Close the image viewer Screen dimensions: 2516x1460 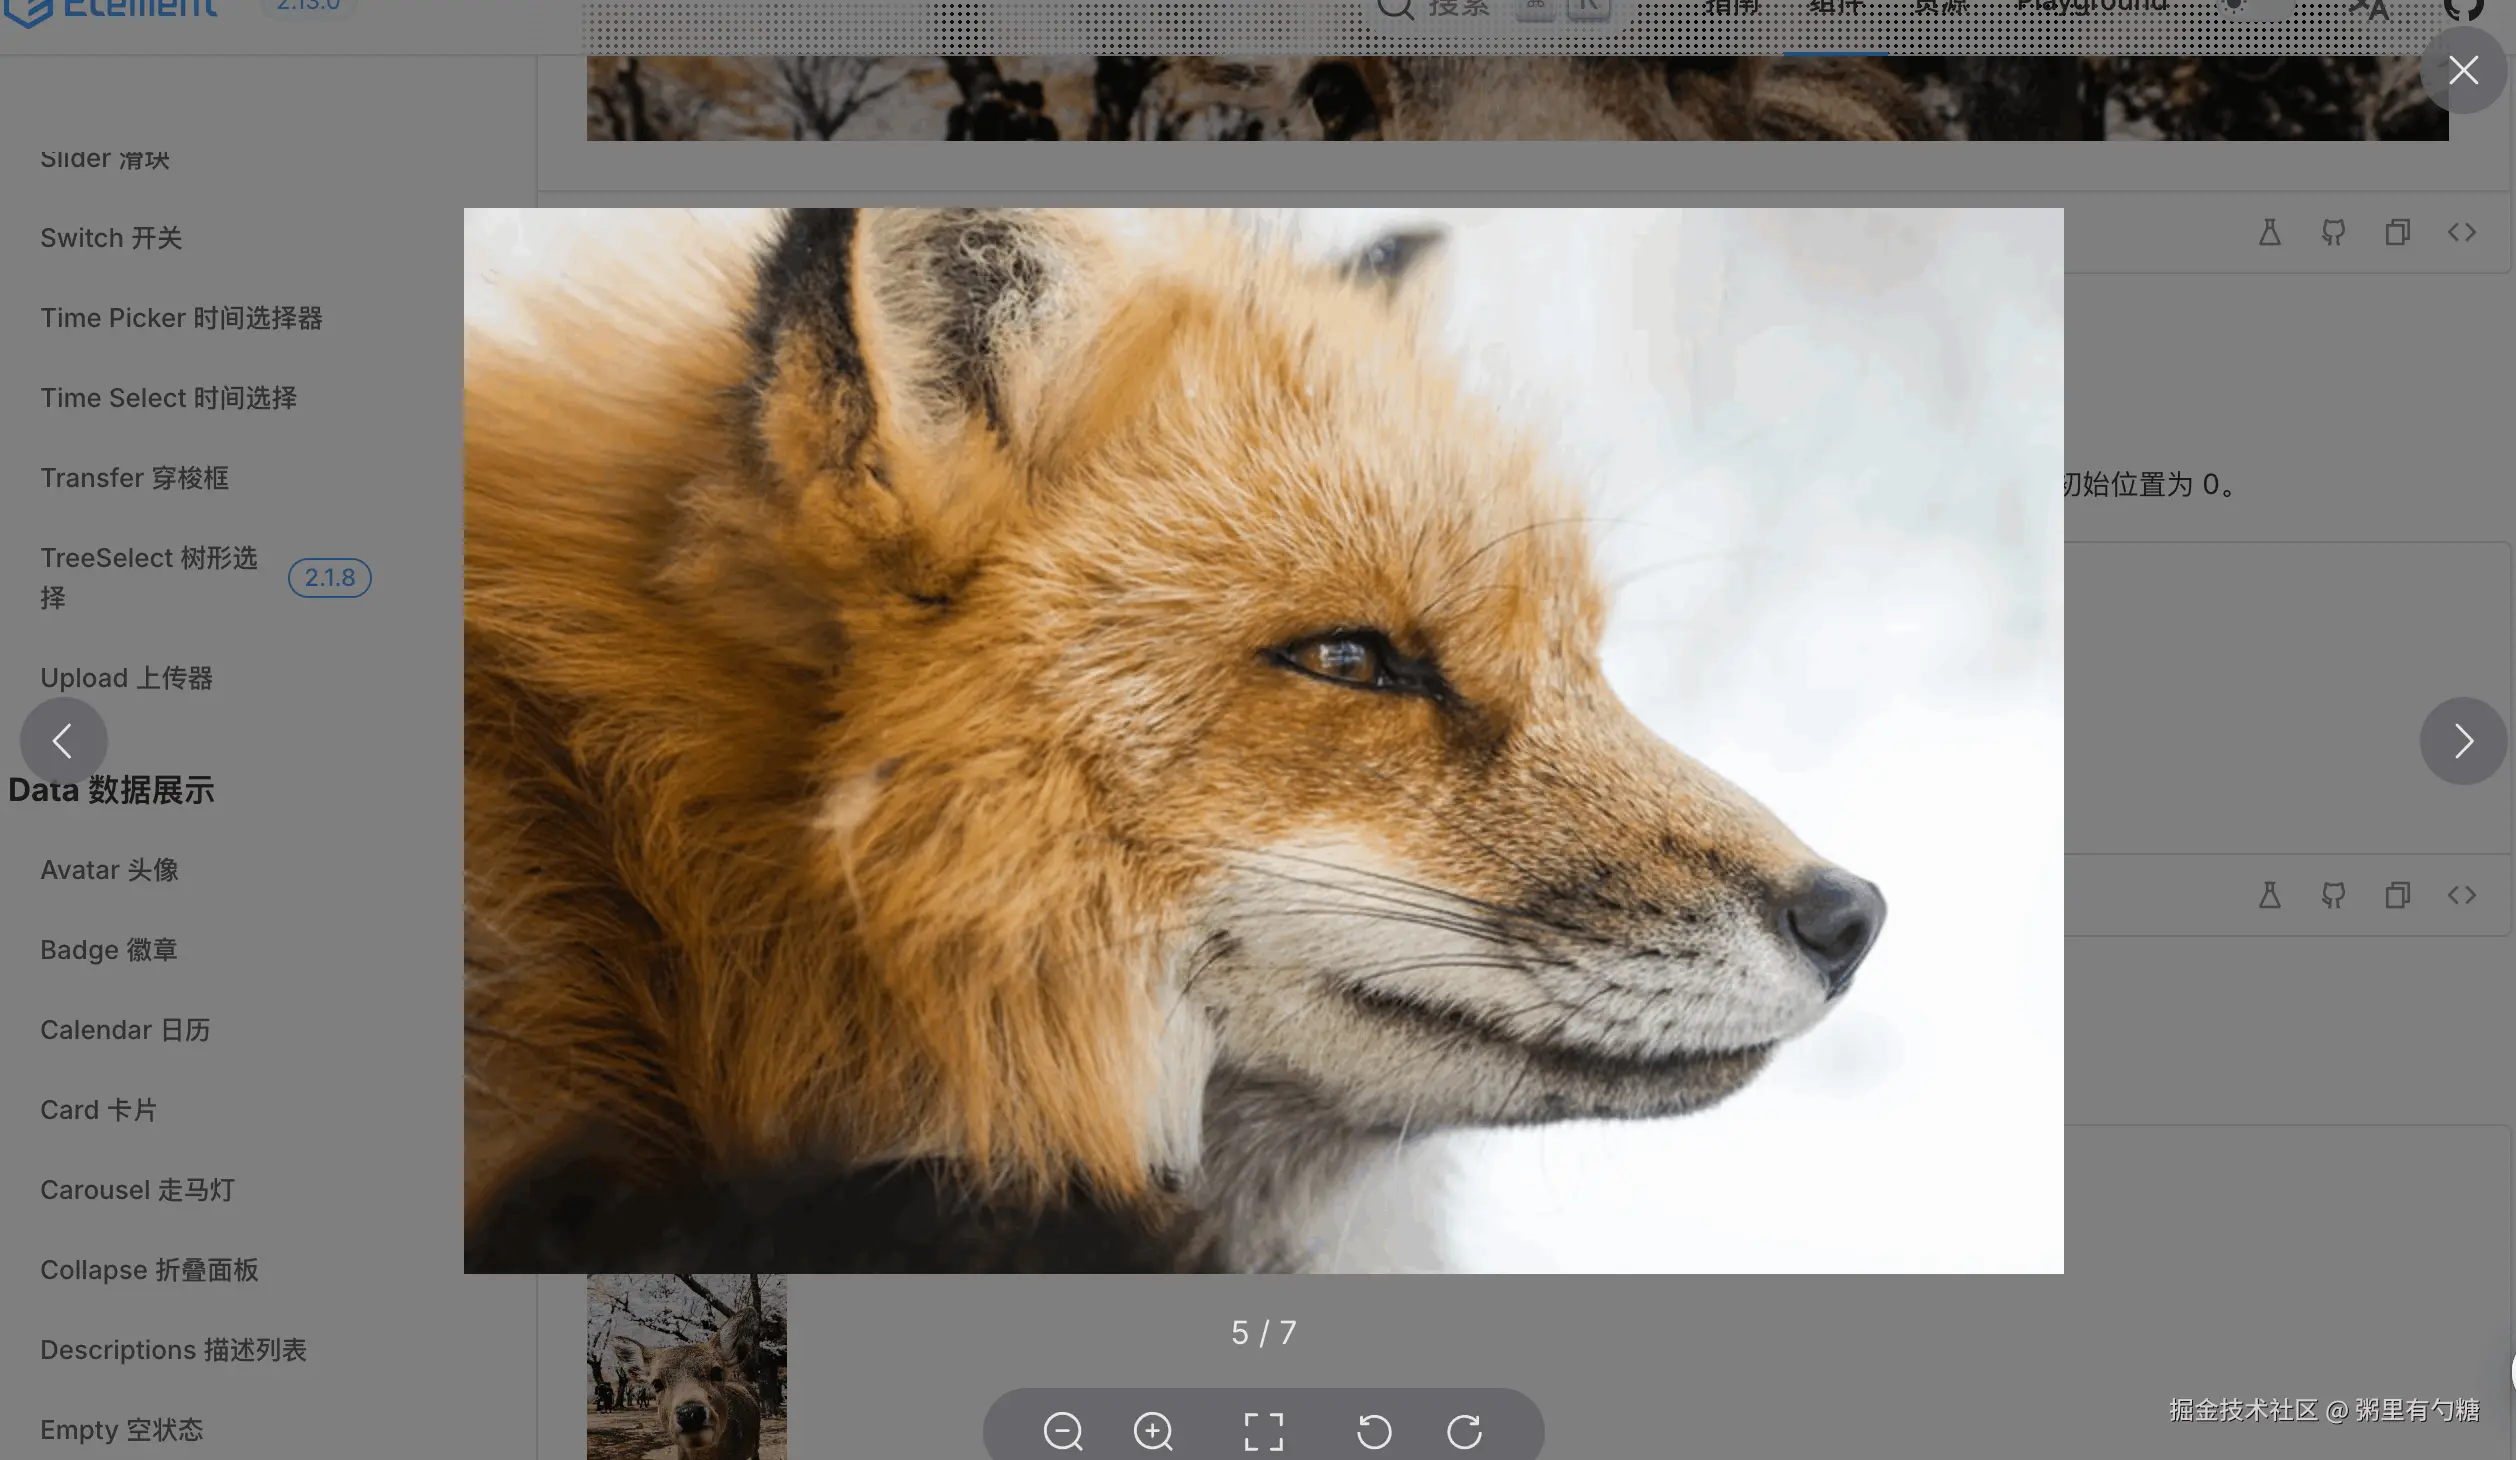pos(2463,70)
